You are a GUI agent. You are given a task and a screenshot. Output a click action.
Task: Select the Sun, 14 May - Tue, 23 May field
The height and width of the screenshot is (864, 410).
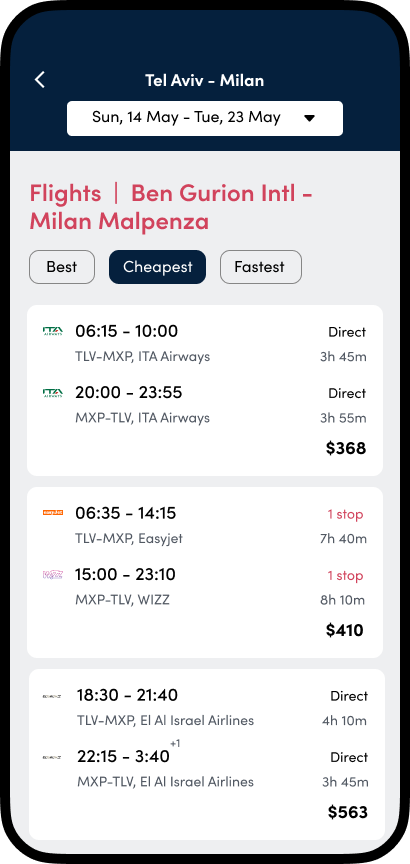(205, 118)
